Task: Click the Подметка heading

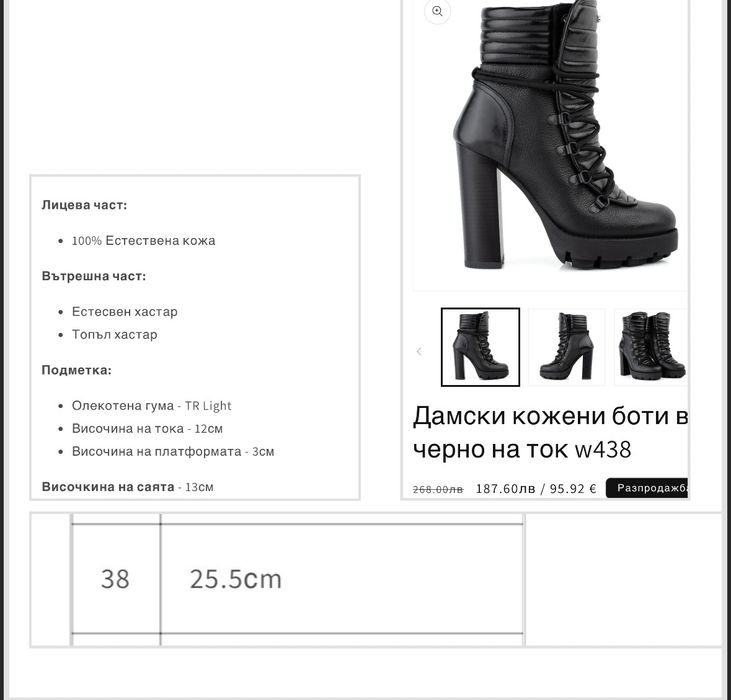Action: (x=76, y=370)
